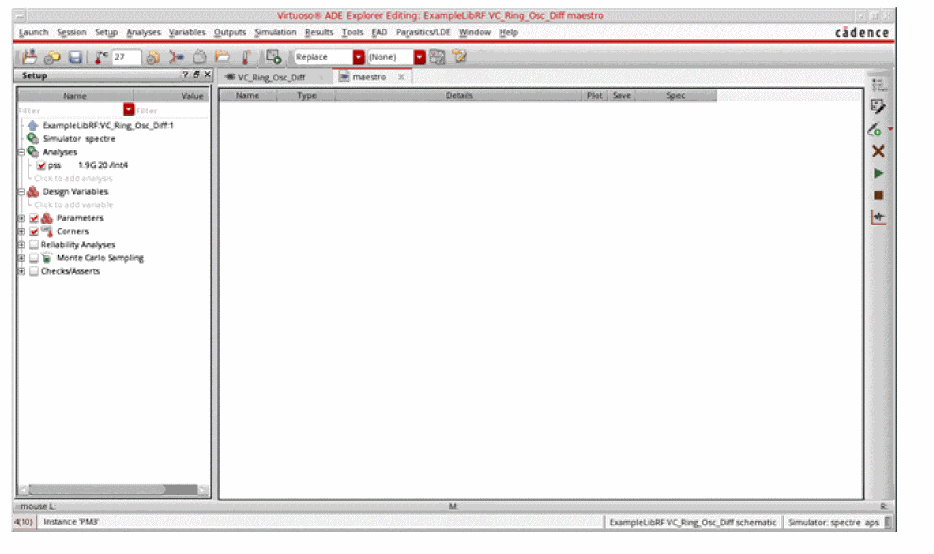
Task: Click the blue floppy disk save icon
Action: pos(75,57)
